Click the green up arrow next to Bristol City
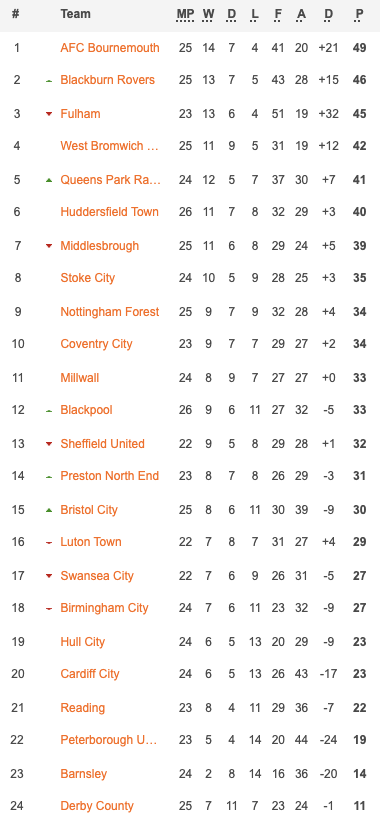Viewport: 380px width, 822px height. coord(49,510)
